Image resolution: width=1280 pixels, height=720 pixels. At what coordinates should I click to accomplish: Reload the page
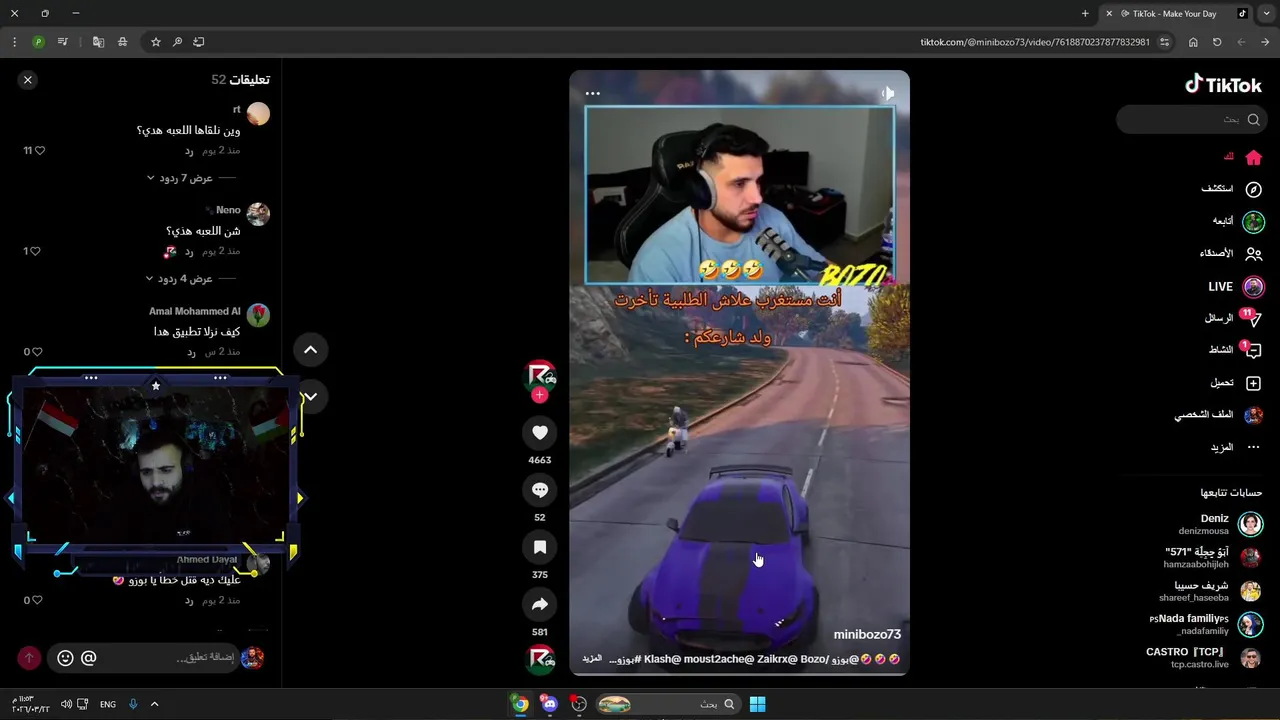1217,42
